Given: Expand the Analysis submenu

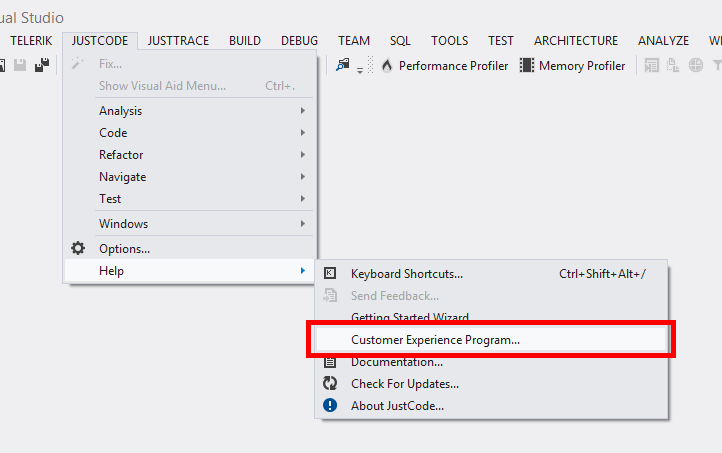Looking at the screenshot, I should (190, 110).
